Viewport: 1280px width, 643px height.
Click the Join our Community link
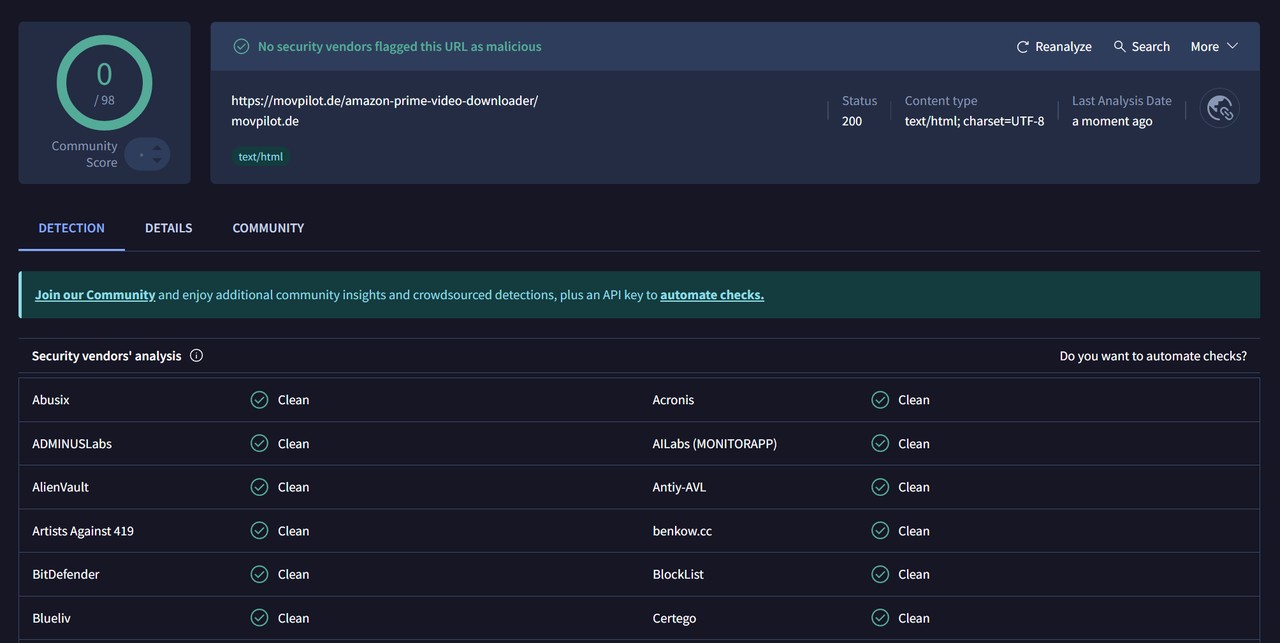(x=95, y=295)
